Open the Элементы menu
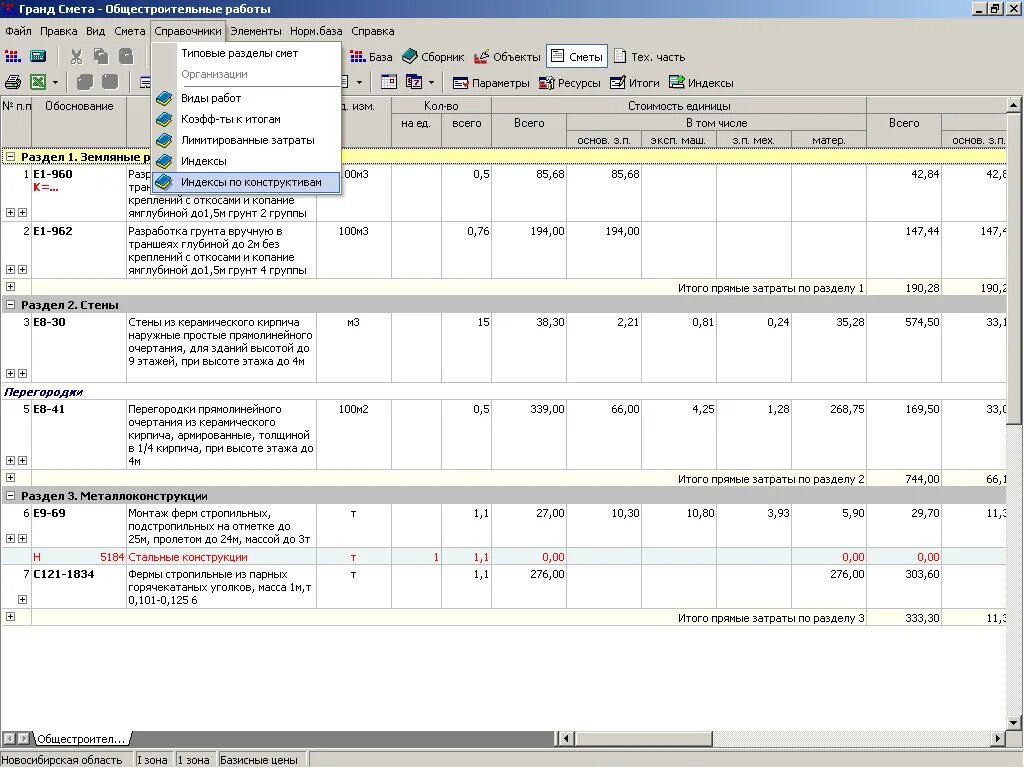1024x768 pixels. 255,31
